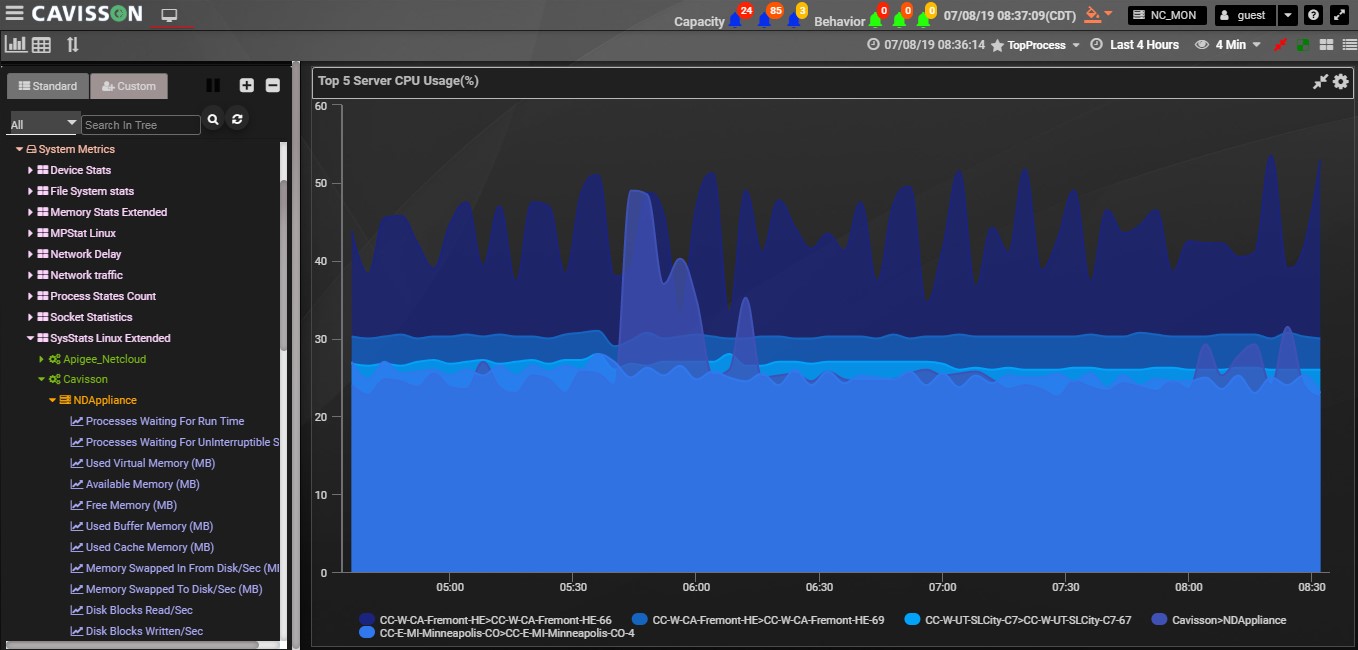
Task: Click the NC_MON server button
Action: (1167, 15)
